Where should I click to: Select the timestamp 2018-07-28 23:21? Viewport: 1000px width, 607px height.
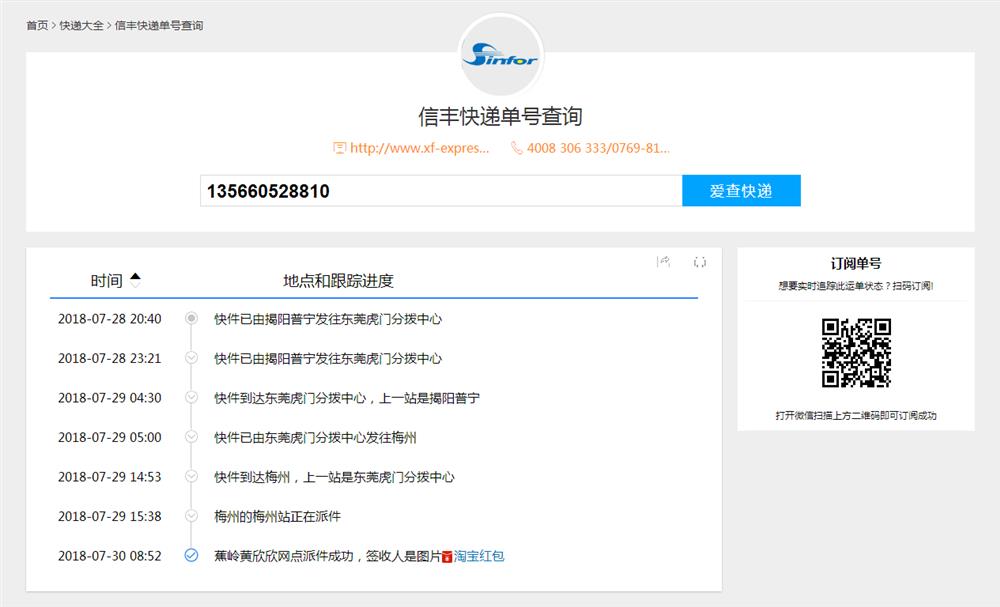[x=110, y=358]
